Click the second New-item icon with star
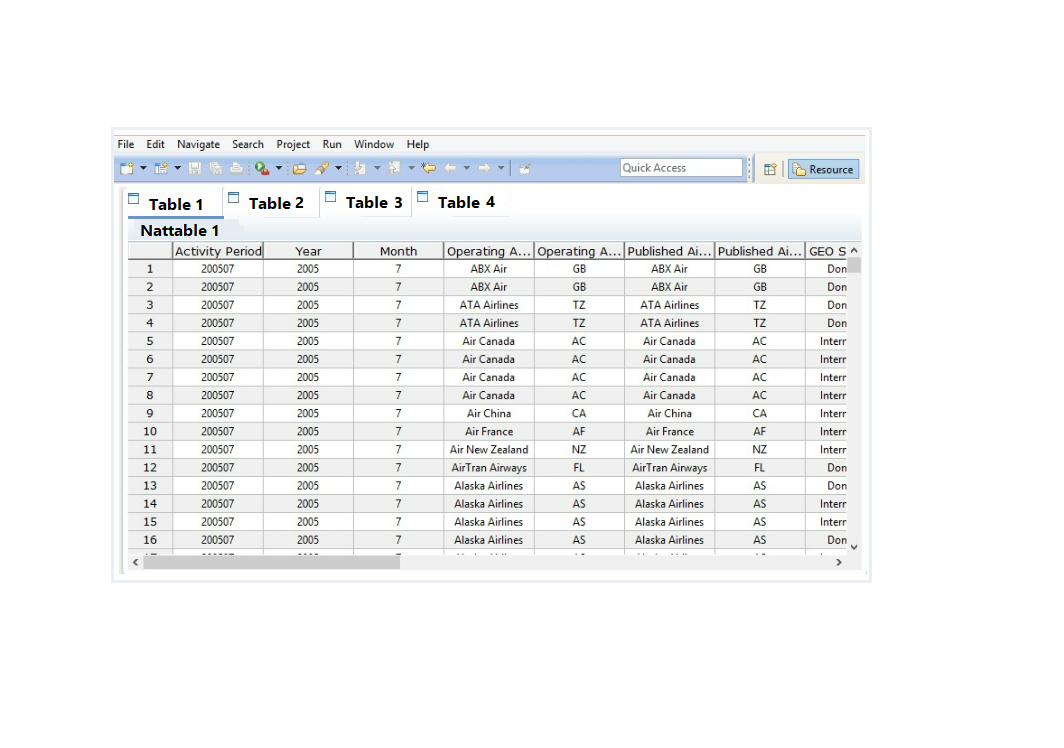This screenshot has height=748, width=1064. pos(161,168)
